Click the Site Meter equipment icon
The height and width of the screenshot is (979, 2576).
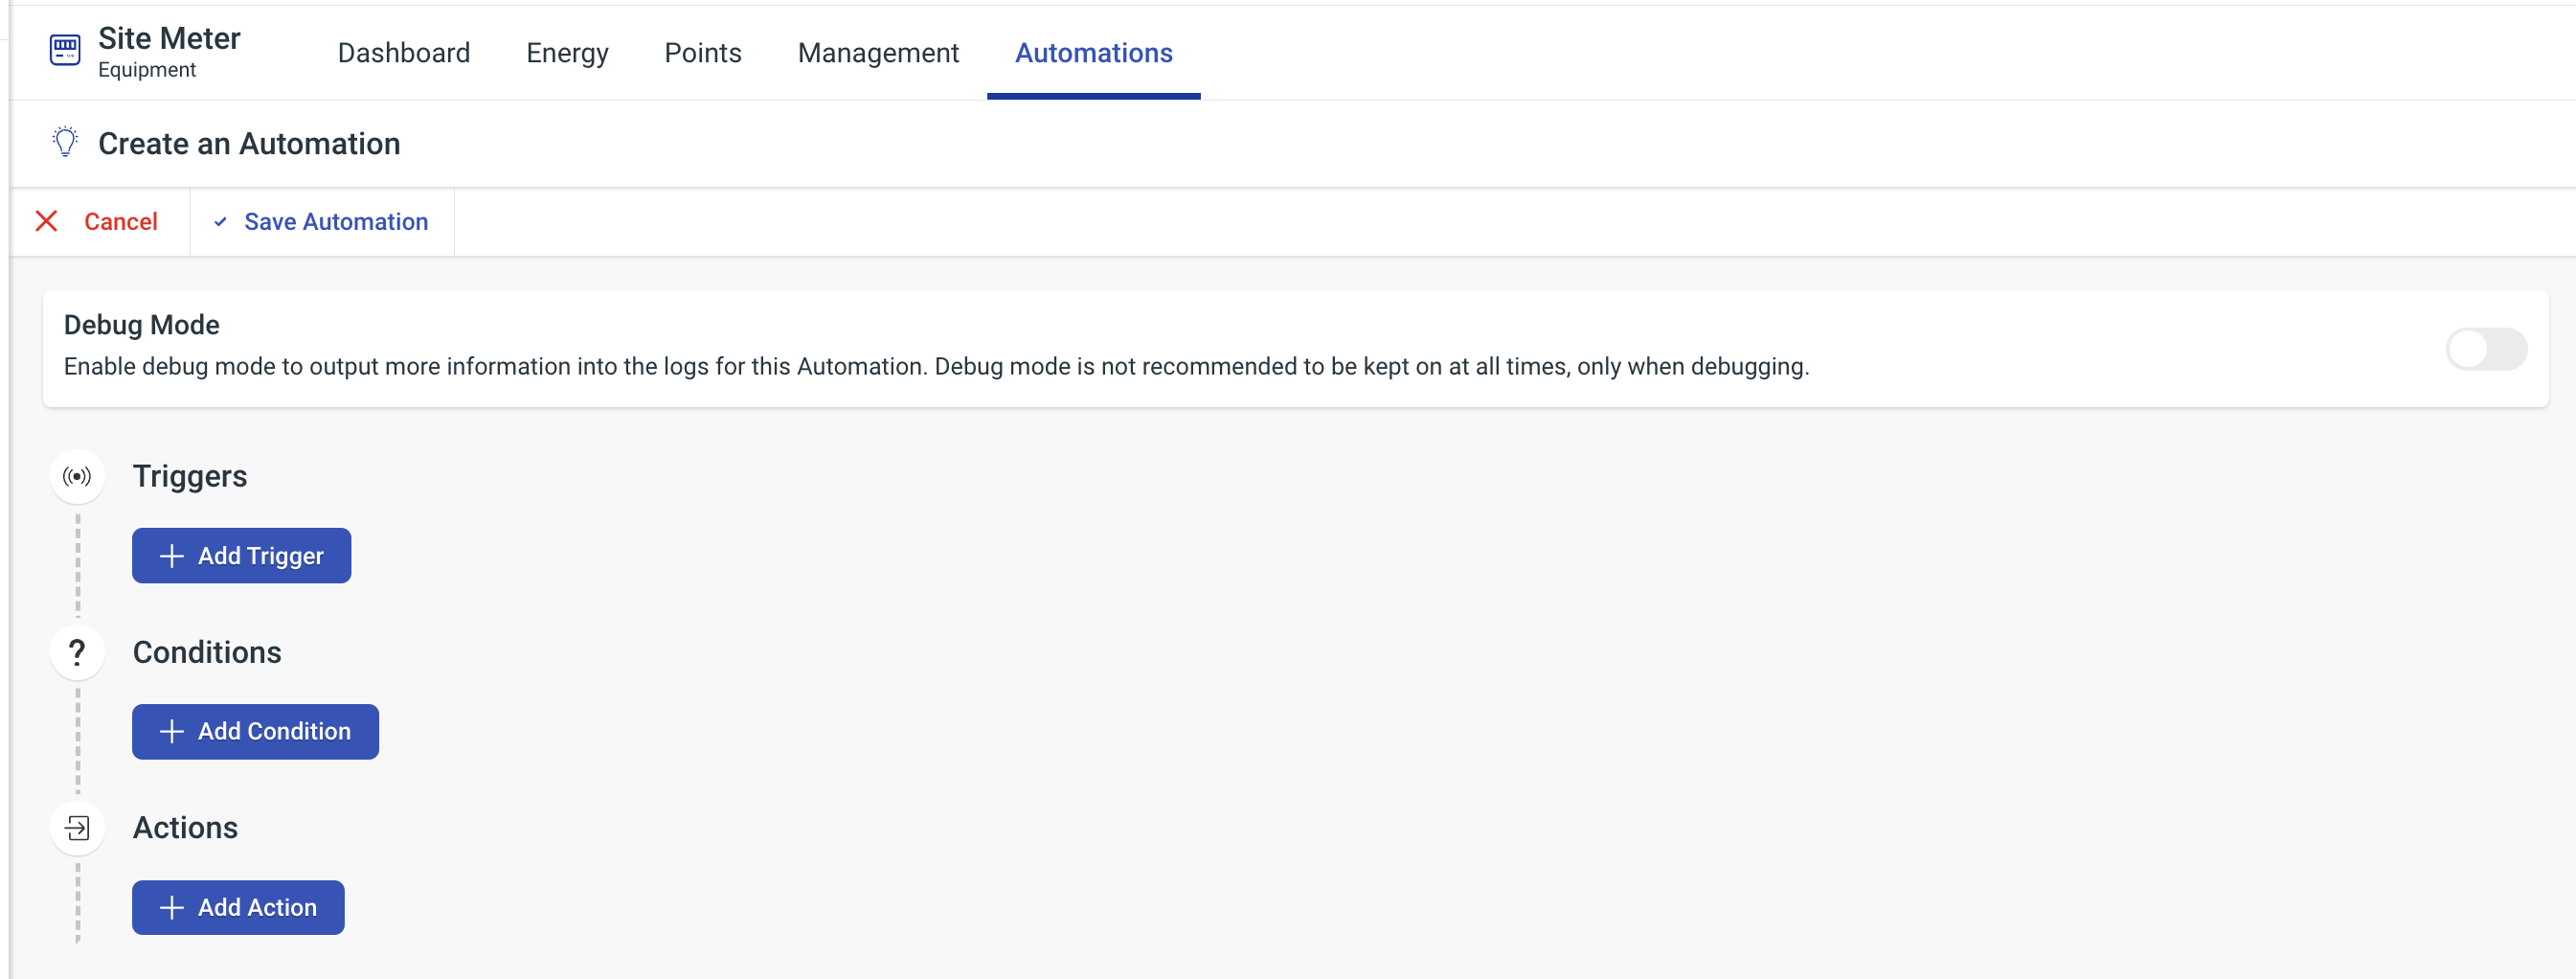65,50
